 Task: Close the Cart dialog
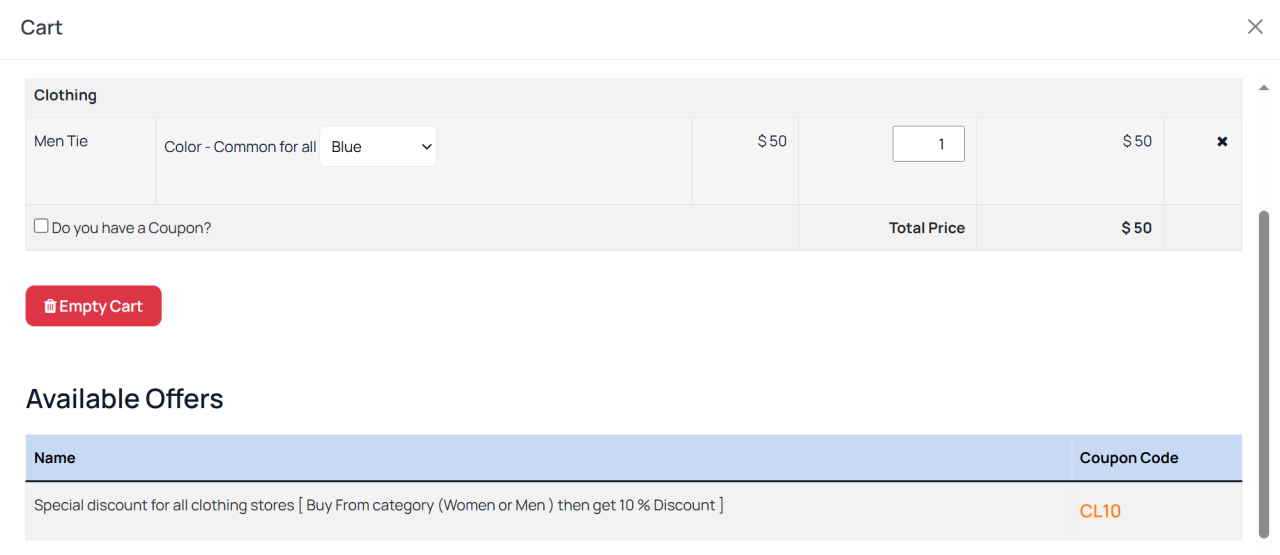tap(1255, 27)
